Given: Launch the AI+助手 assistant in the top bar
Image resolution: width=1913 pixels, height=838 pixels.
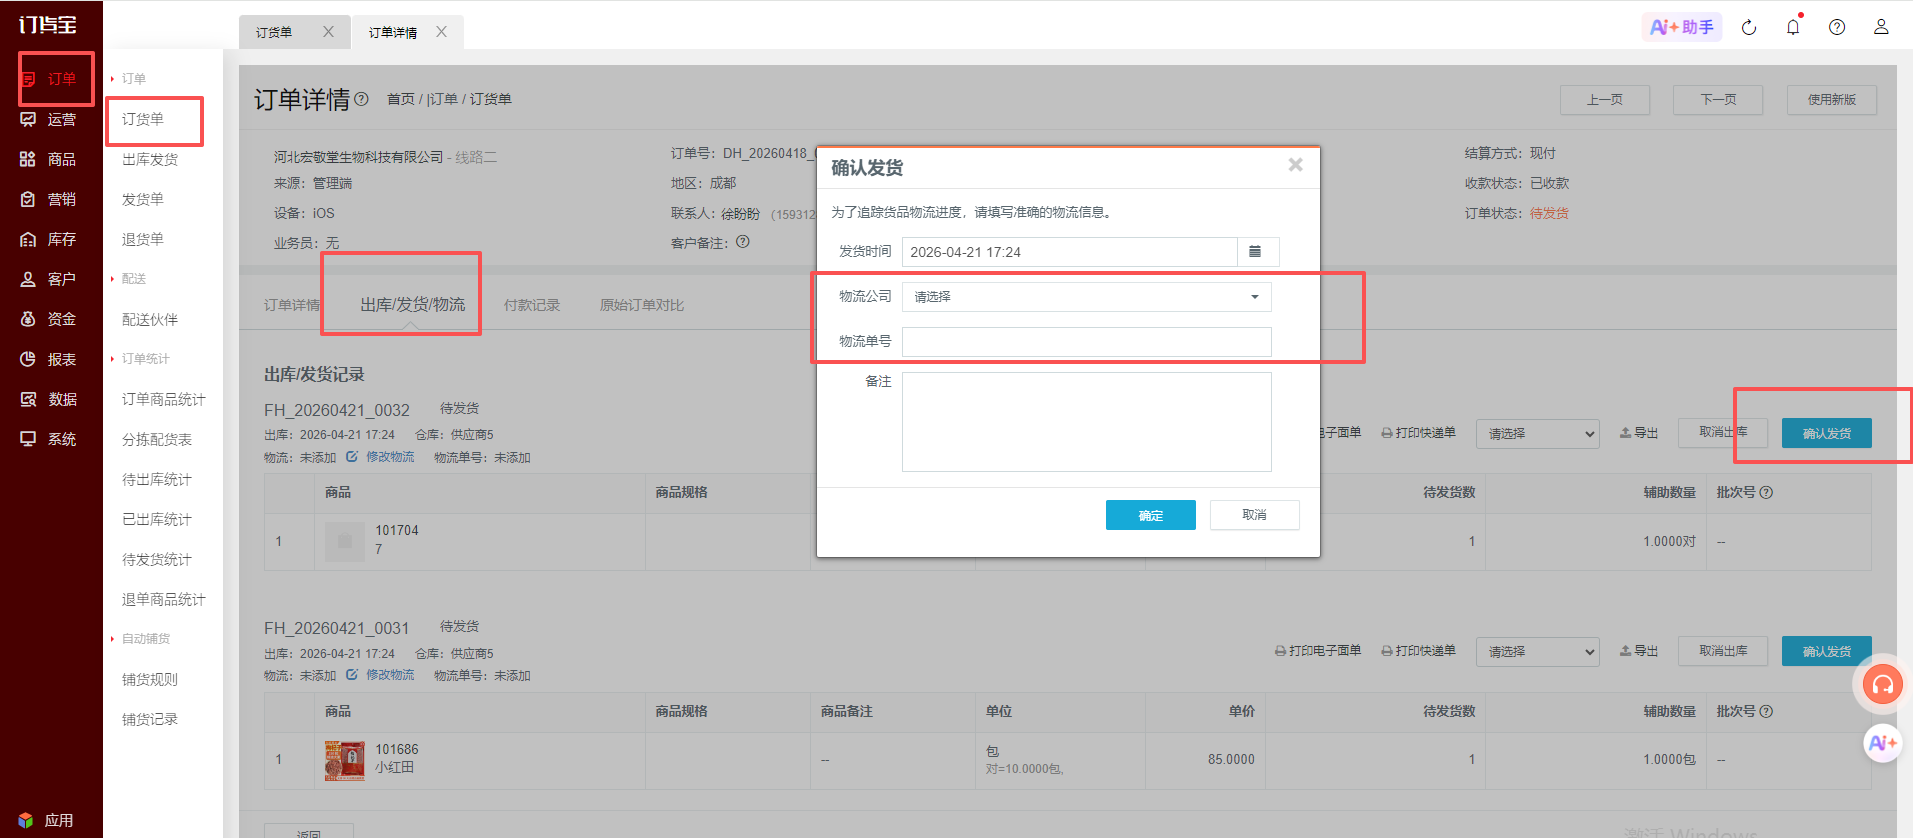Looking at the screenshot, I should pos(1682,27).
